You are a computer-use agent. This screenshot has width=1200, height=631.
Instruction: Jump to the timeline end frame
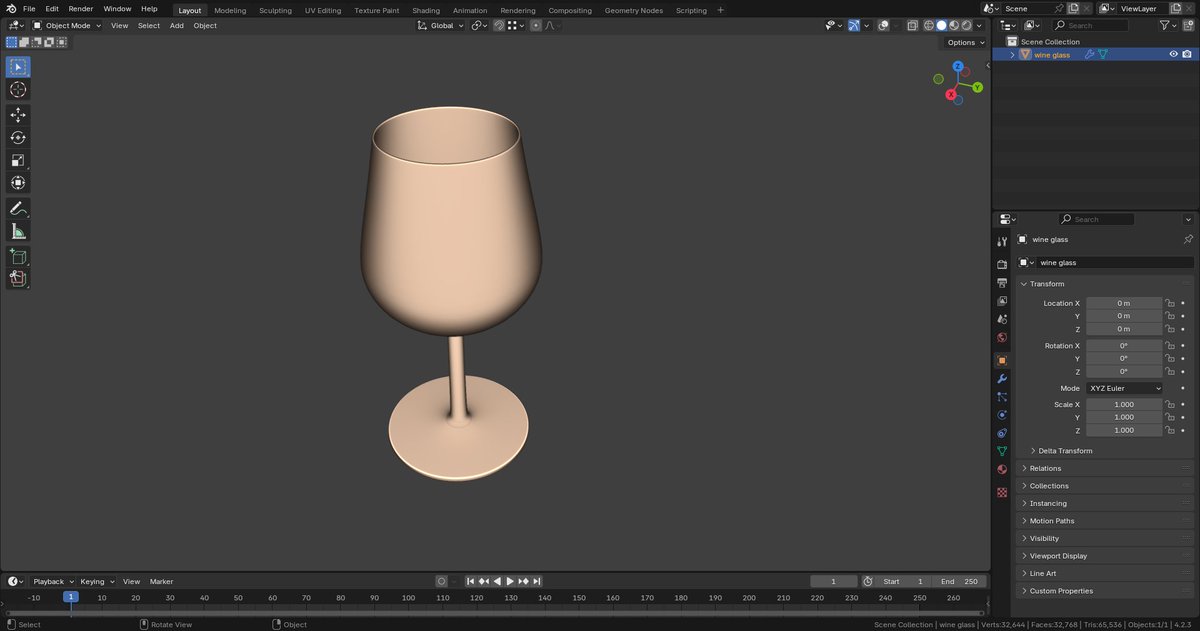pos(537,581)
